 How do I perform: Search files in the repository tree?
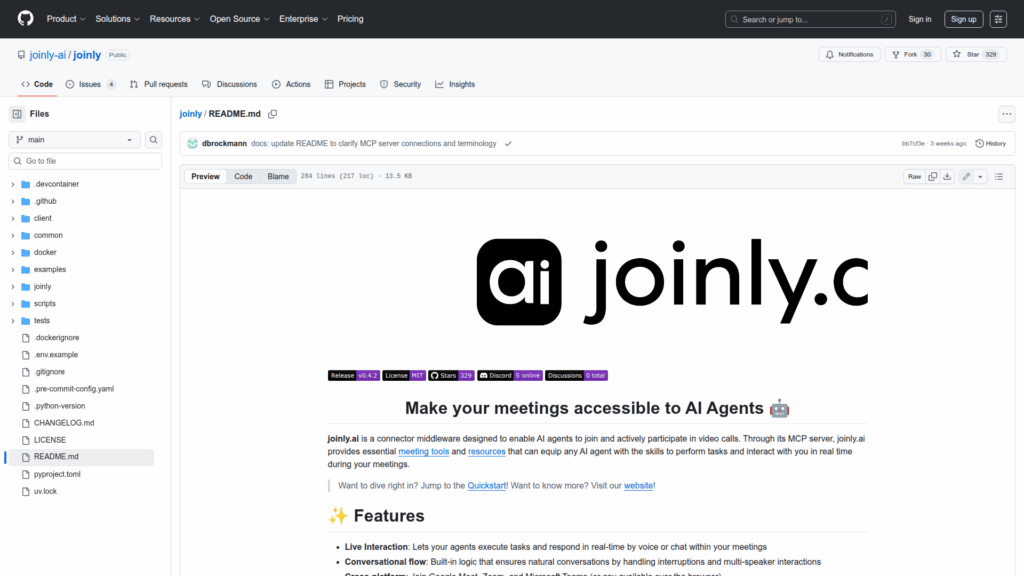(x=153, y=140)
